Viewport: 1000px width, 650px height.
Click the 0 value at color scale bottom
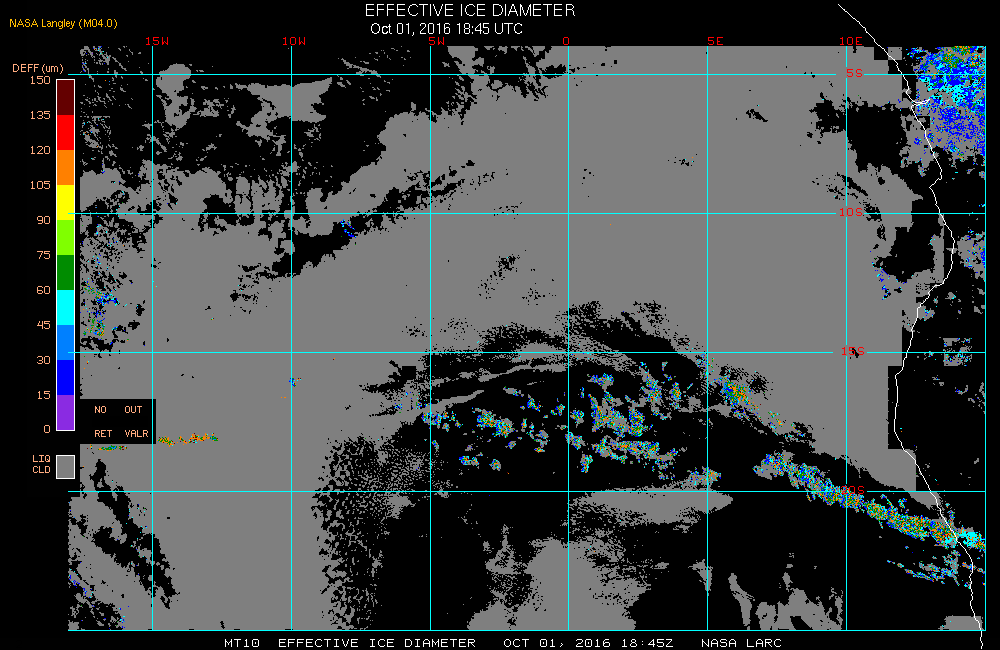pyautogui.click(x=47, y=429)
